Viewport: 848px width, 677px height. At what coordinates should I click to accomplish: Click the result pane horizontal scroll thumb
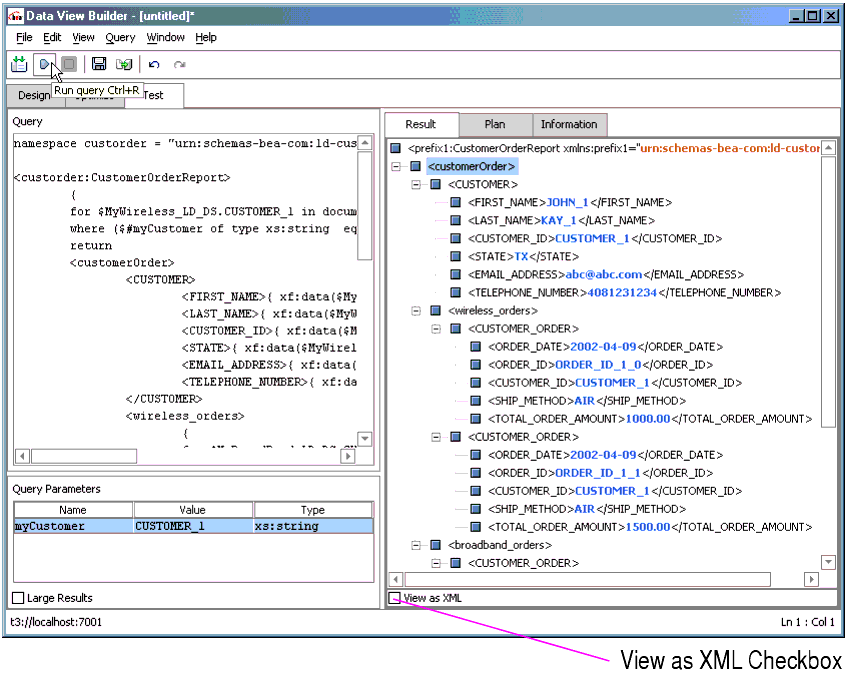tap(588, 580)
